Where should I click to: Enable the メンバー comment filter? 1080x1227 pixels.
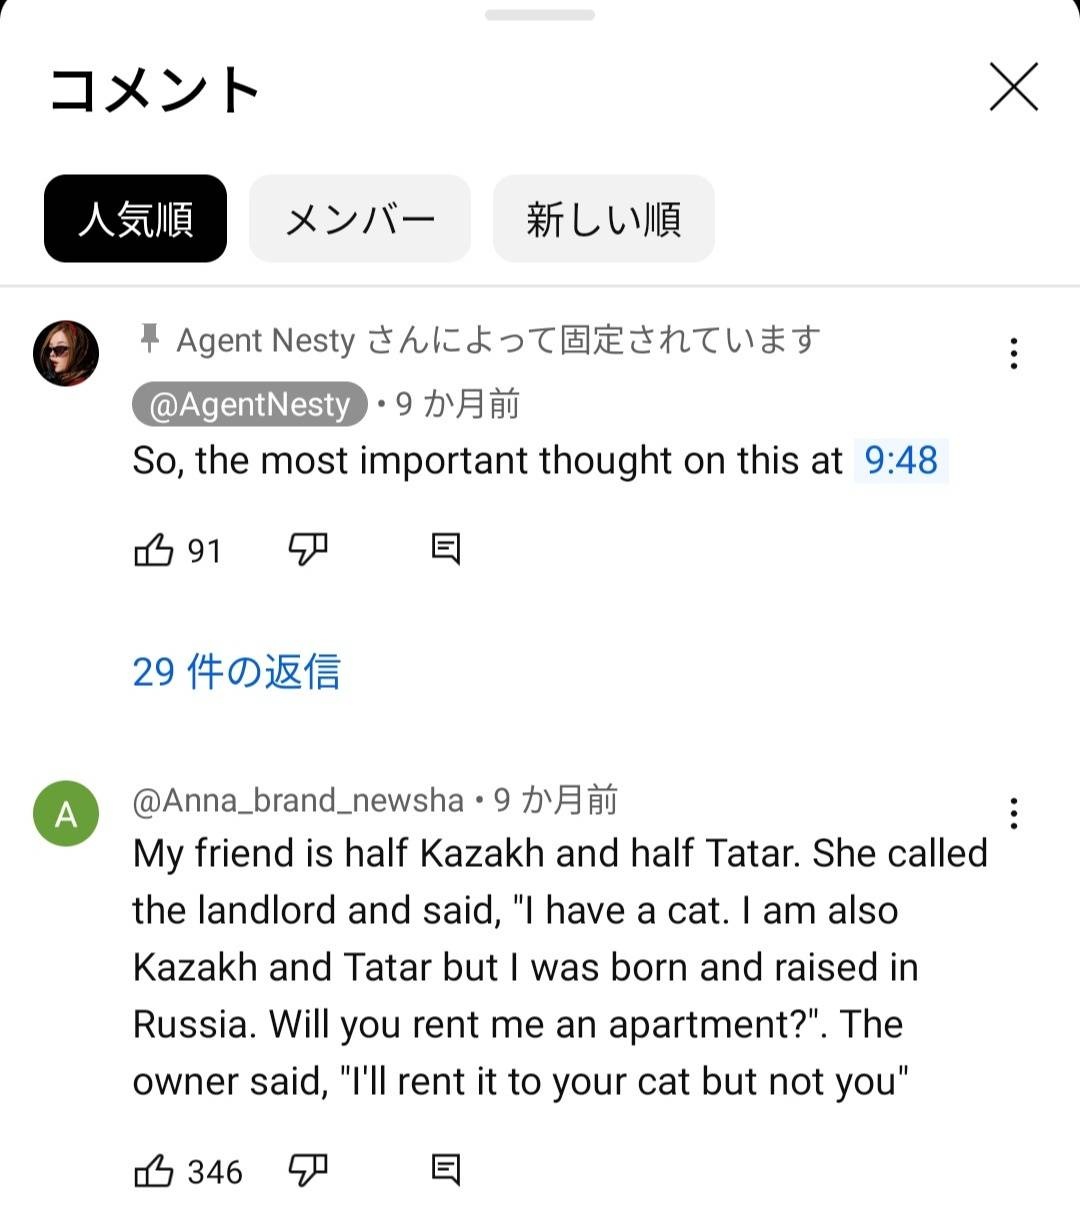point(360,219)
